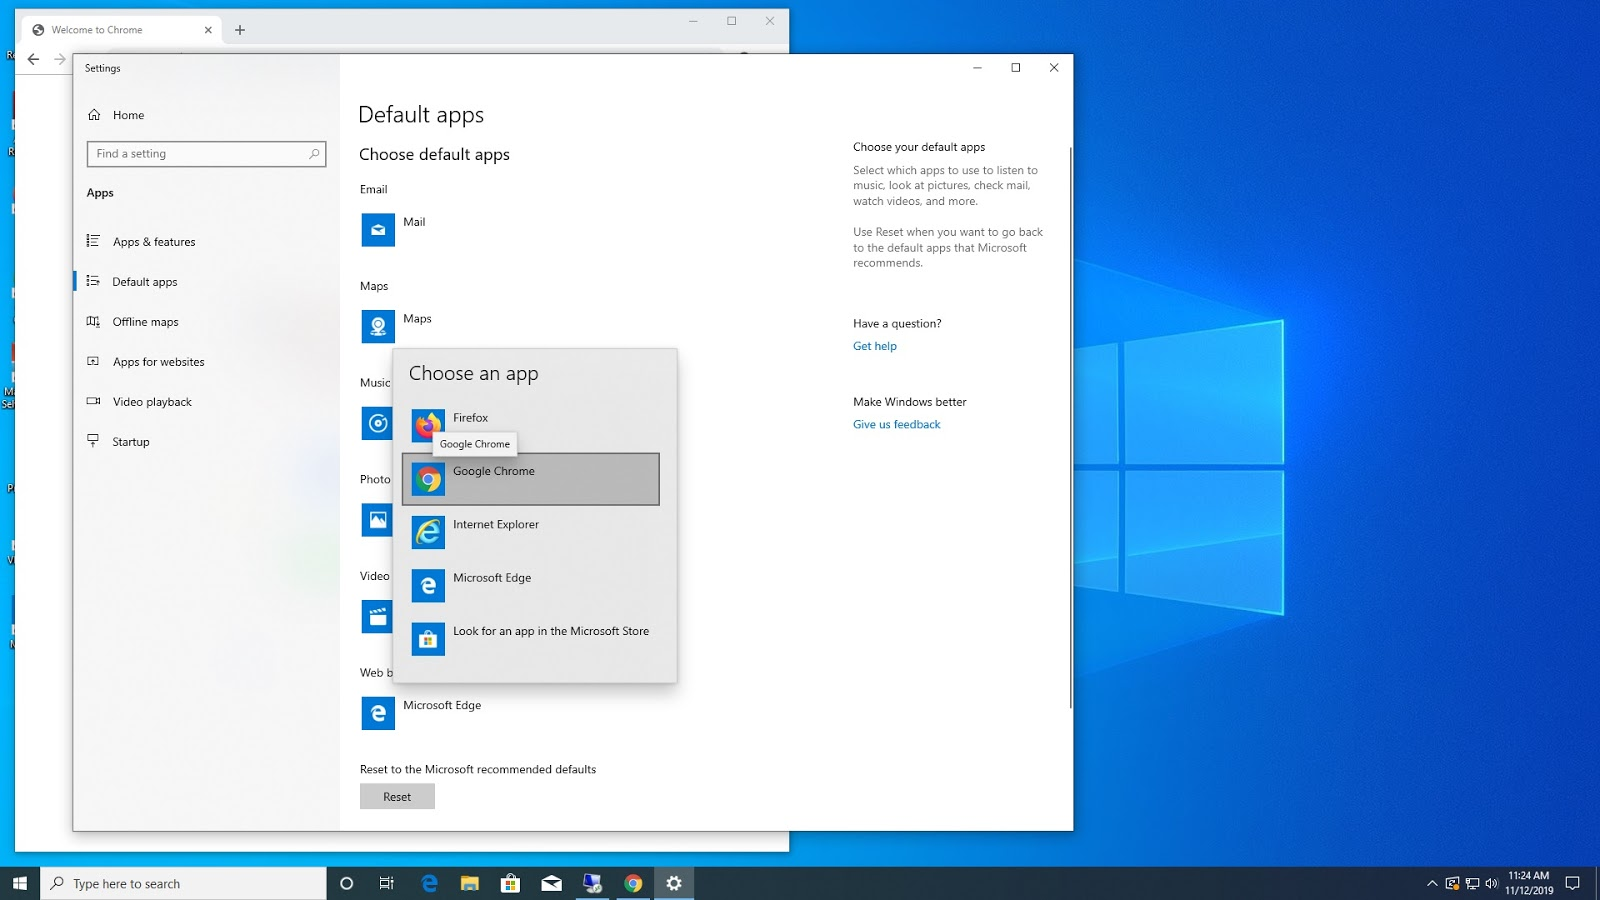Open Microsoft Store from the taskbar
1600x900 pixels.
coord(511,883)
